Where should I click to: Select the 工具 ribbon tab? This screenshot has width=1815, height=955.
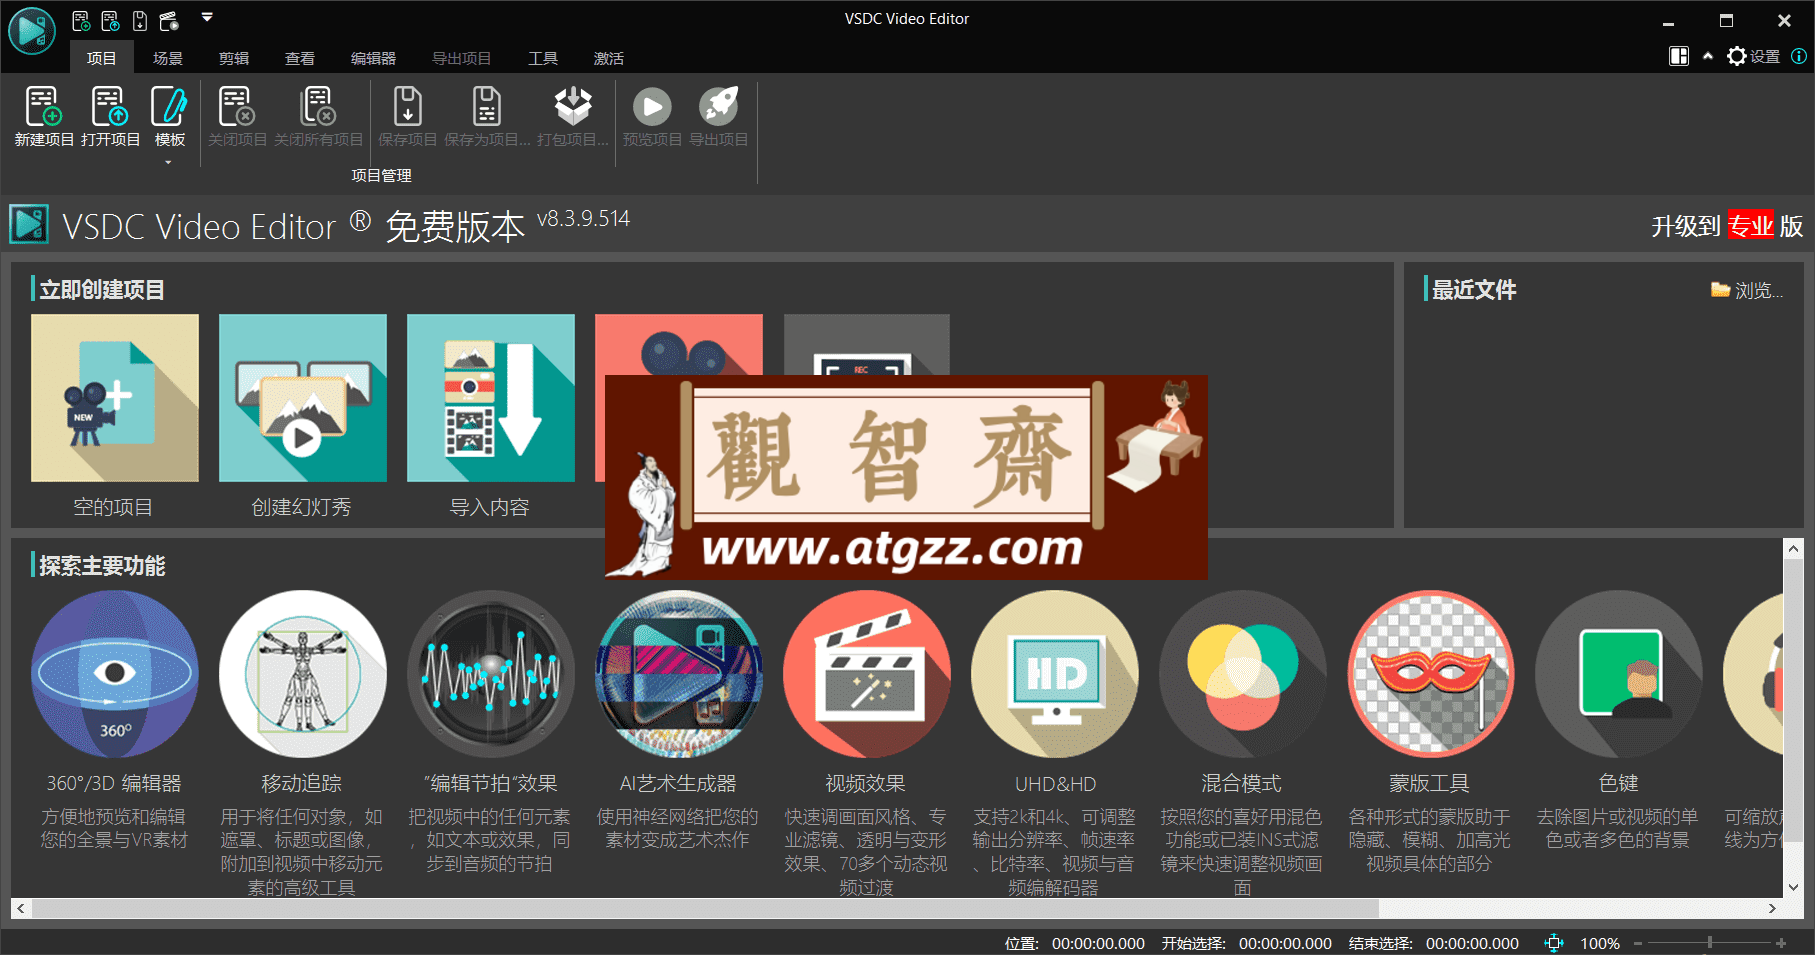[543, 58]
